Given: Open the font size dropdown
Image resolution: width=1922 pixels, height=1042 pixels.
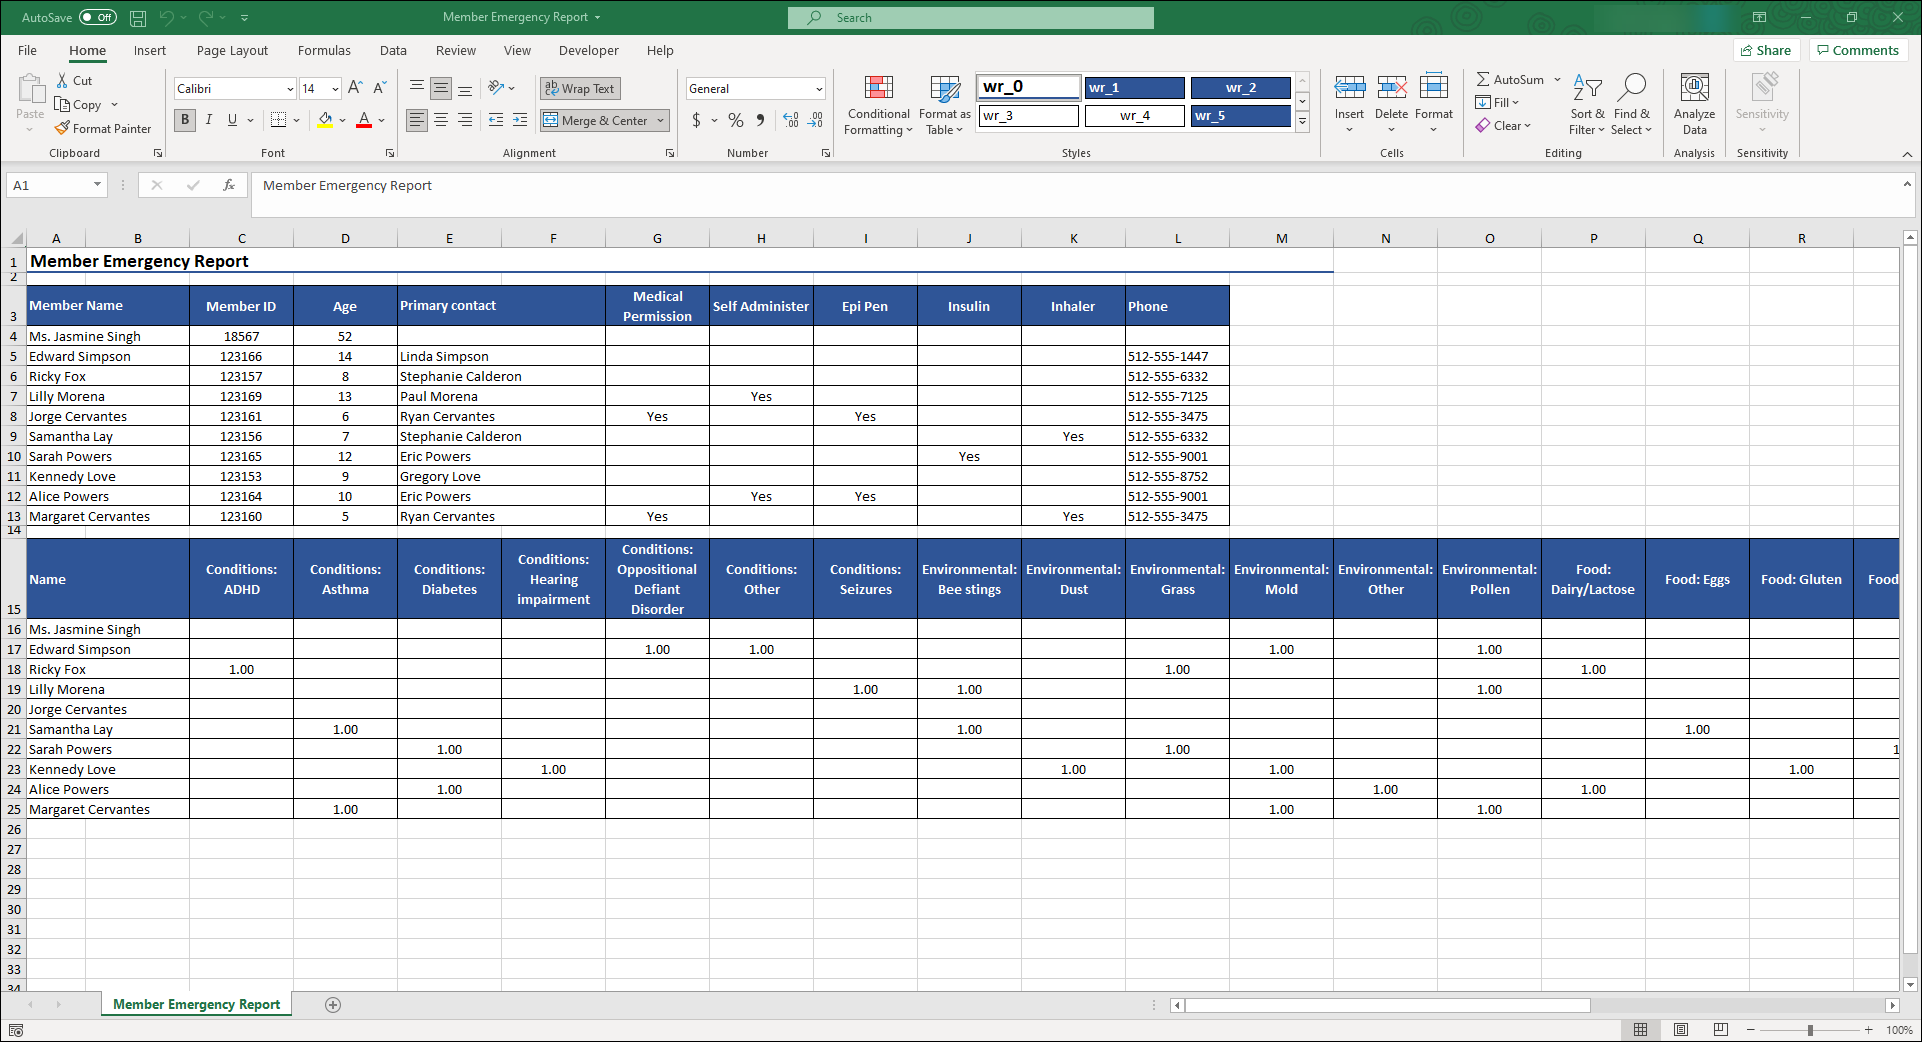Looking at the screenshot, I should [x=335, y=89].
